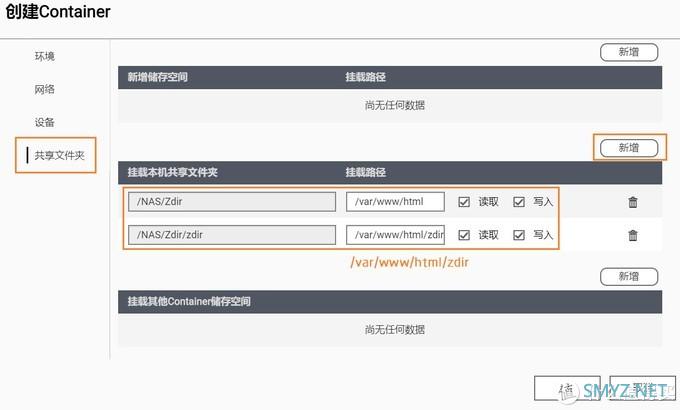
Task: Click 创建Container dialog title
Action: click(58, 12)
